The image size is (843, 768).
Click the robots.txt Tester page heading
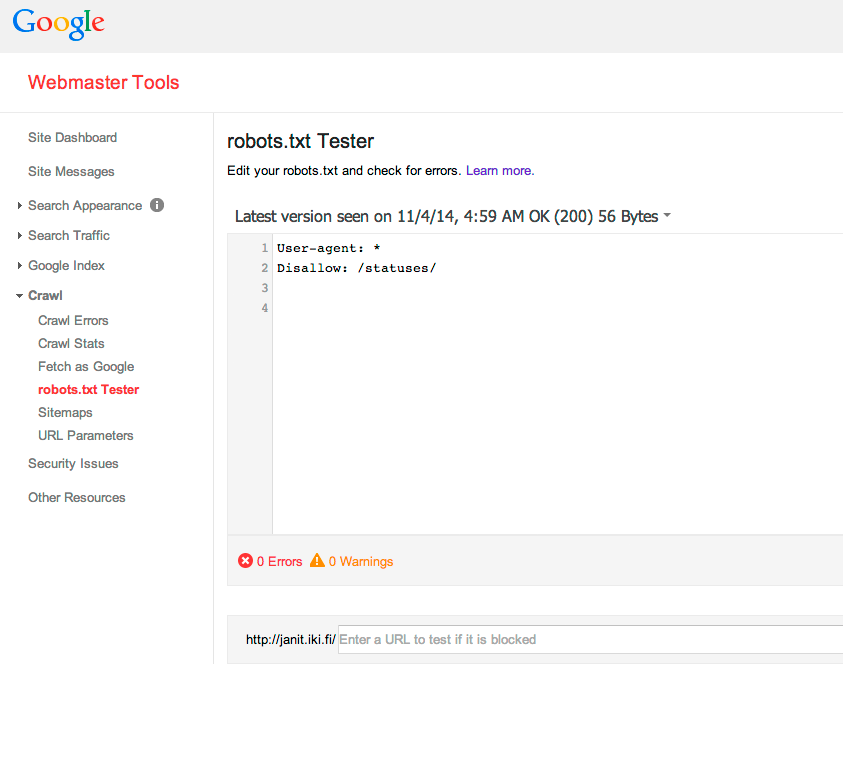click(x=301, y=141)
